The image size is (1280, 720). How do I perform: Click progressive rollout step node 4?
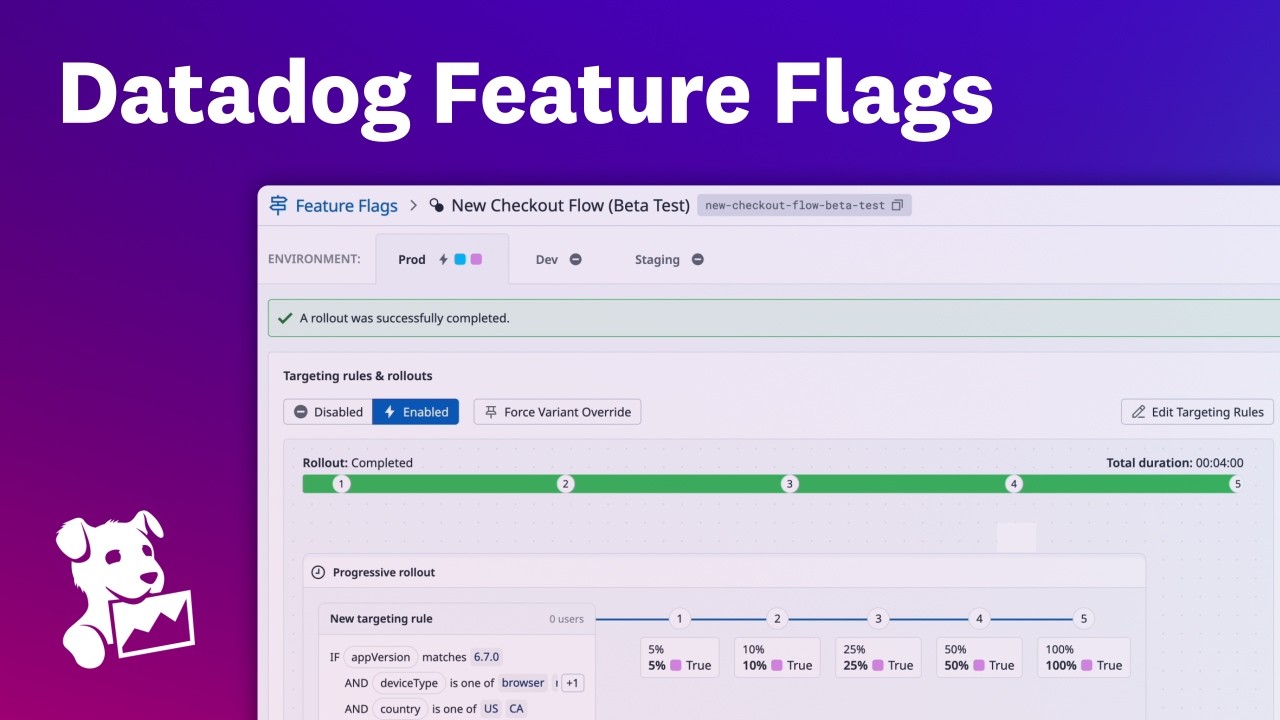click(x=979, y=619)
